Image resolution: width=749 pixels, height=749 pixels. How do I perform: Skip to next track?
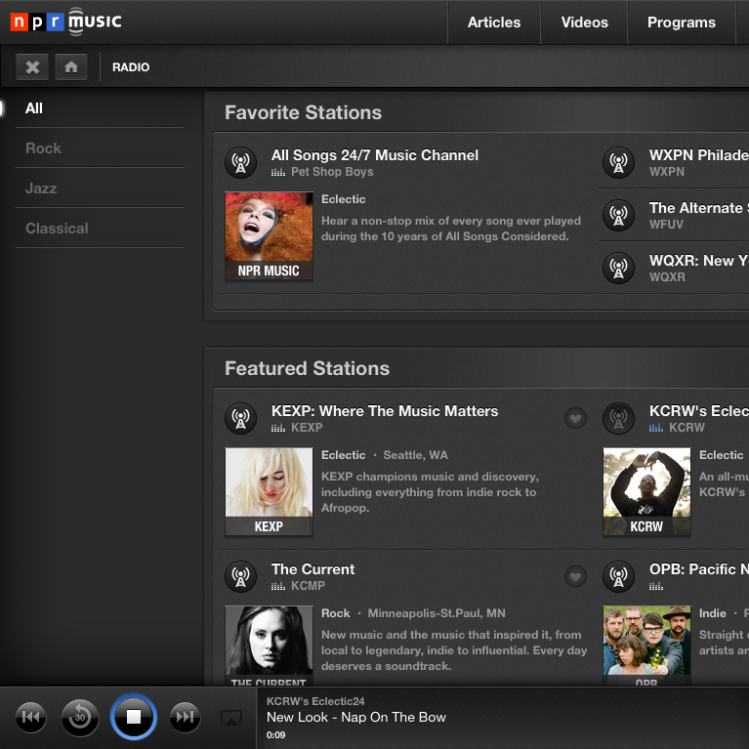pyautogui.click(x=185, y=717)
